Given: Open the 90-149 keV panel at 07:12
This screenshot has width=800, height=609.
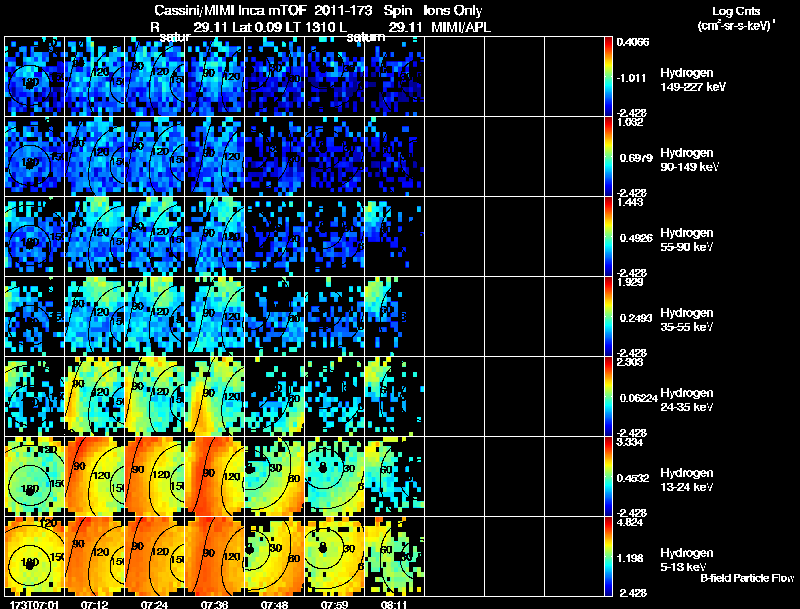Looking at the screenshot, I should (94, 157).
